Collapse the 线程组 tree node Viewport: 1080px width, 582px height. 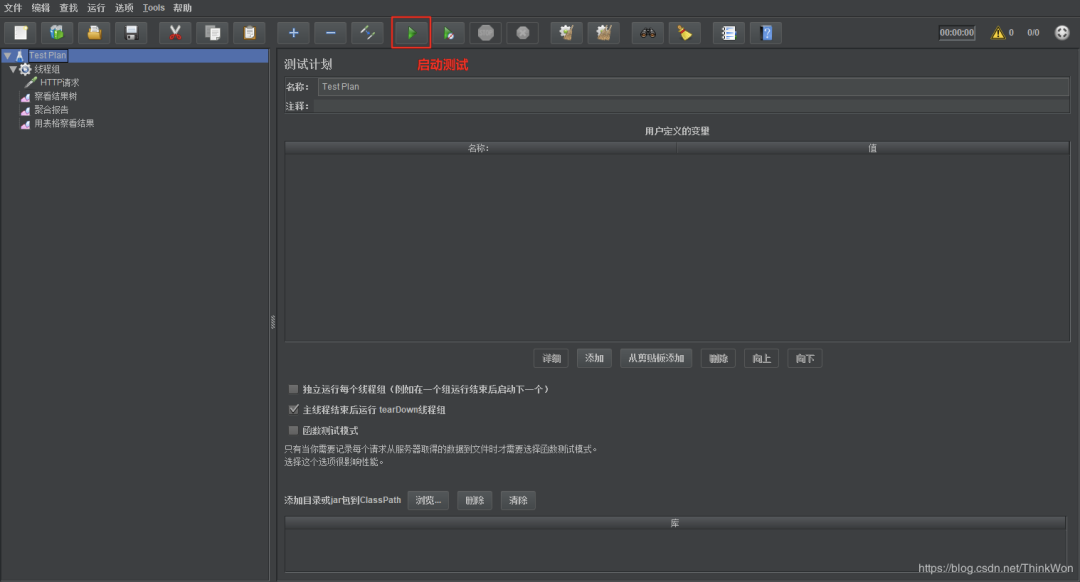coord(13,69)
